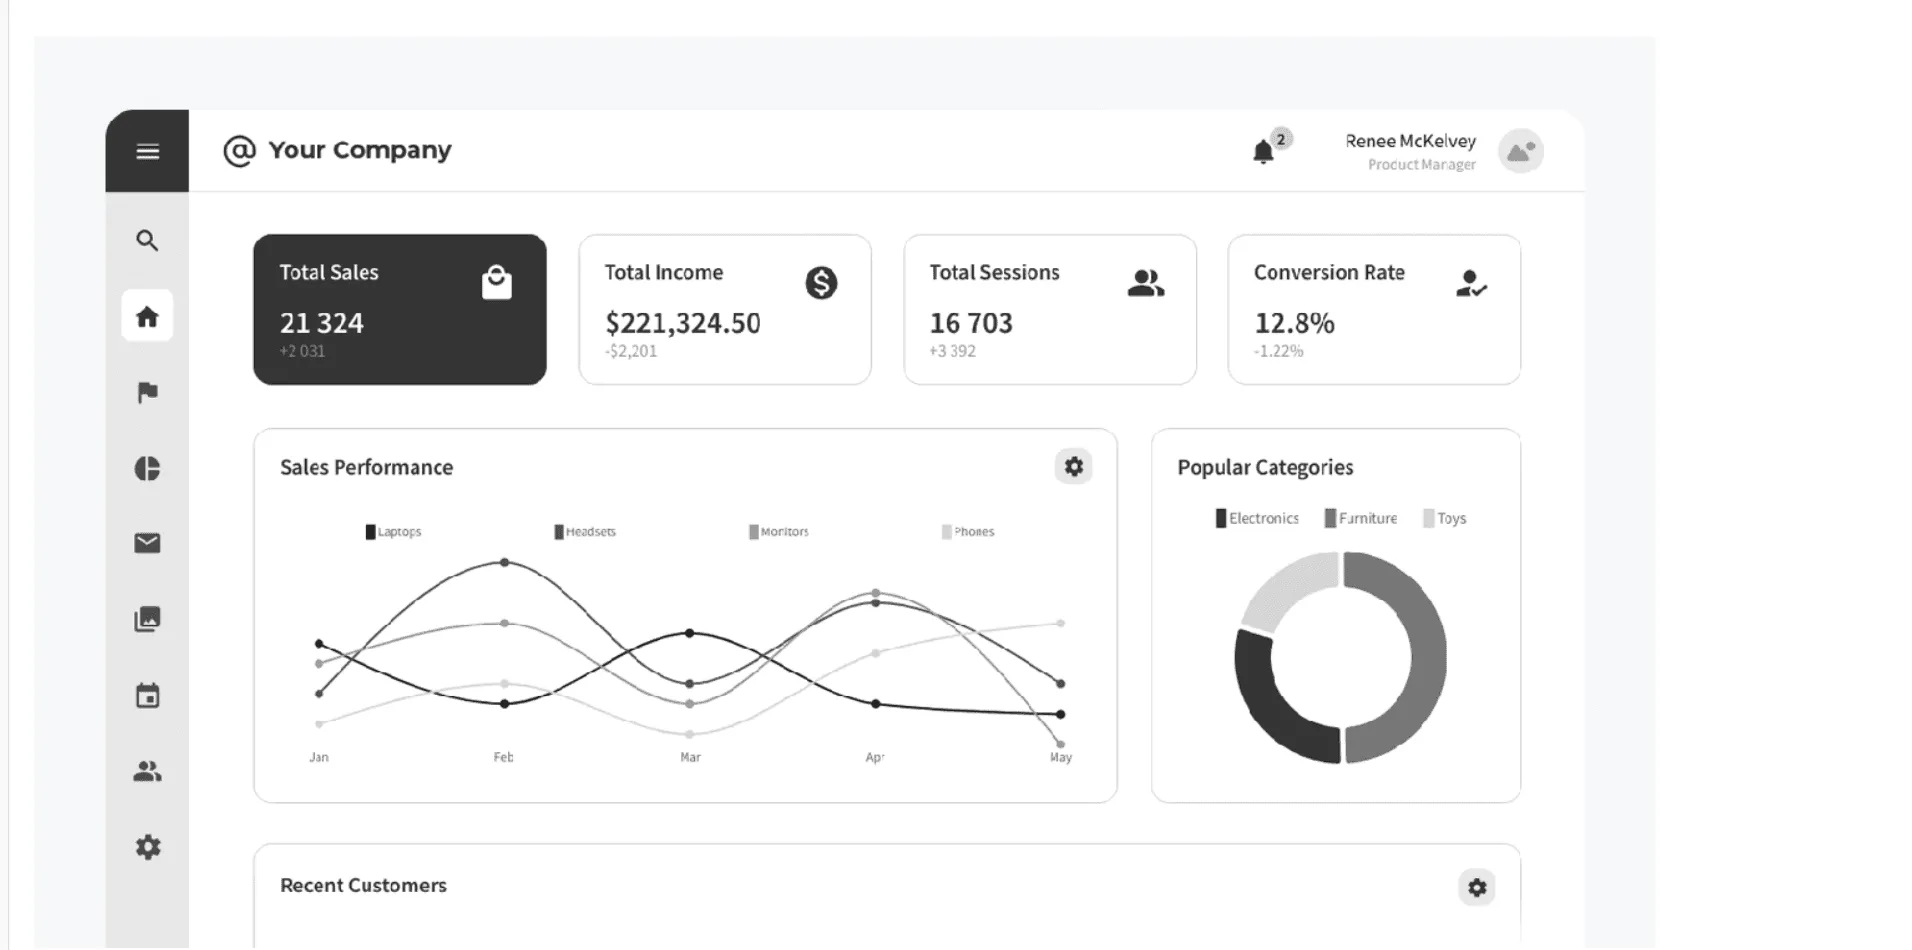
Task: Click the -$2,201 income change
Action: point(630,351)
